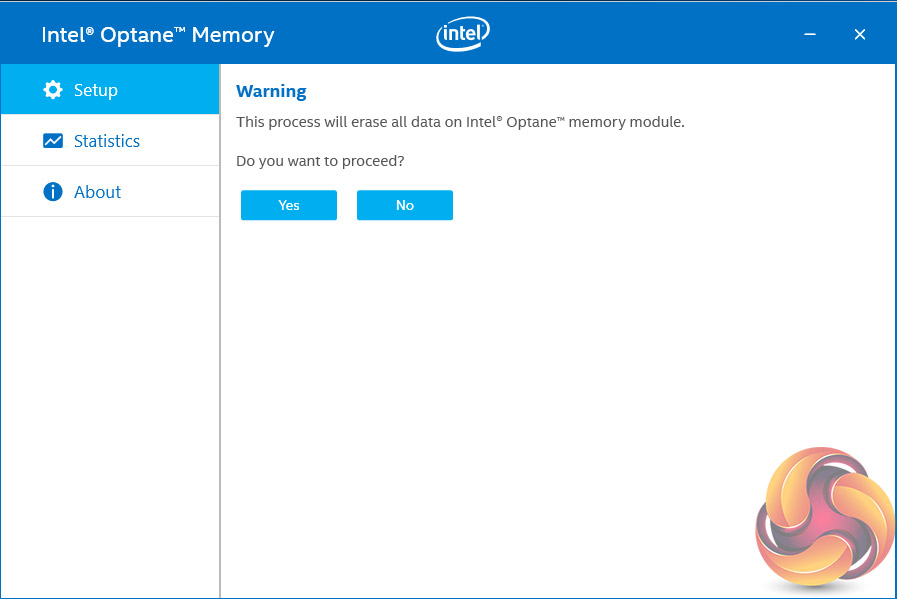Click the colorful swirl watermark logo
897x599 pixels.
[x=825, y=520]
